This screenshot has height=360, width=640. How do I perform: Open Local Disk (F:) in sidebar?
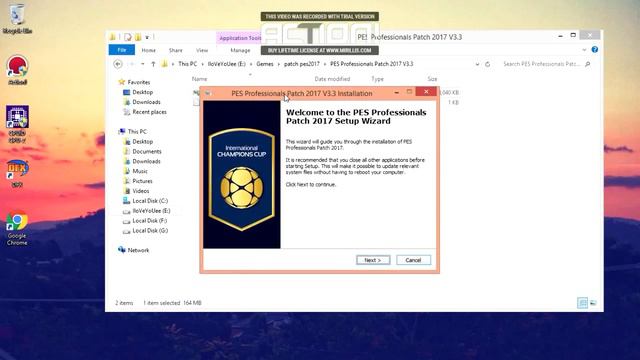[150, 220]
